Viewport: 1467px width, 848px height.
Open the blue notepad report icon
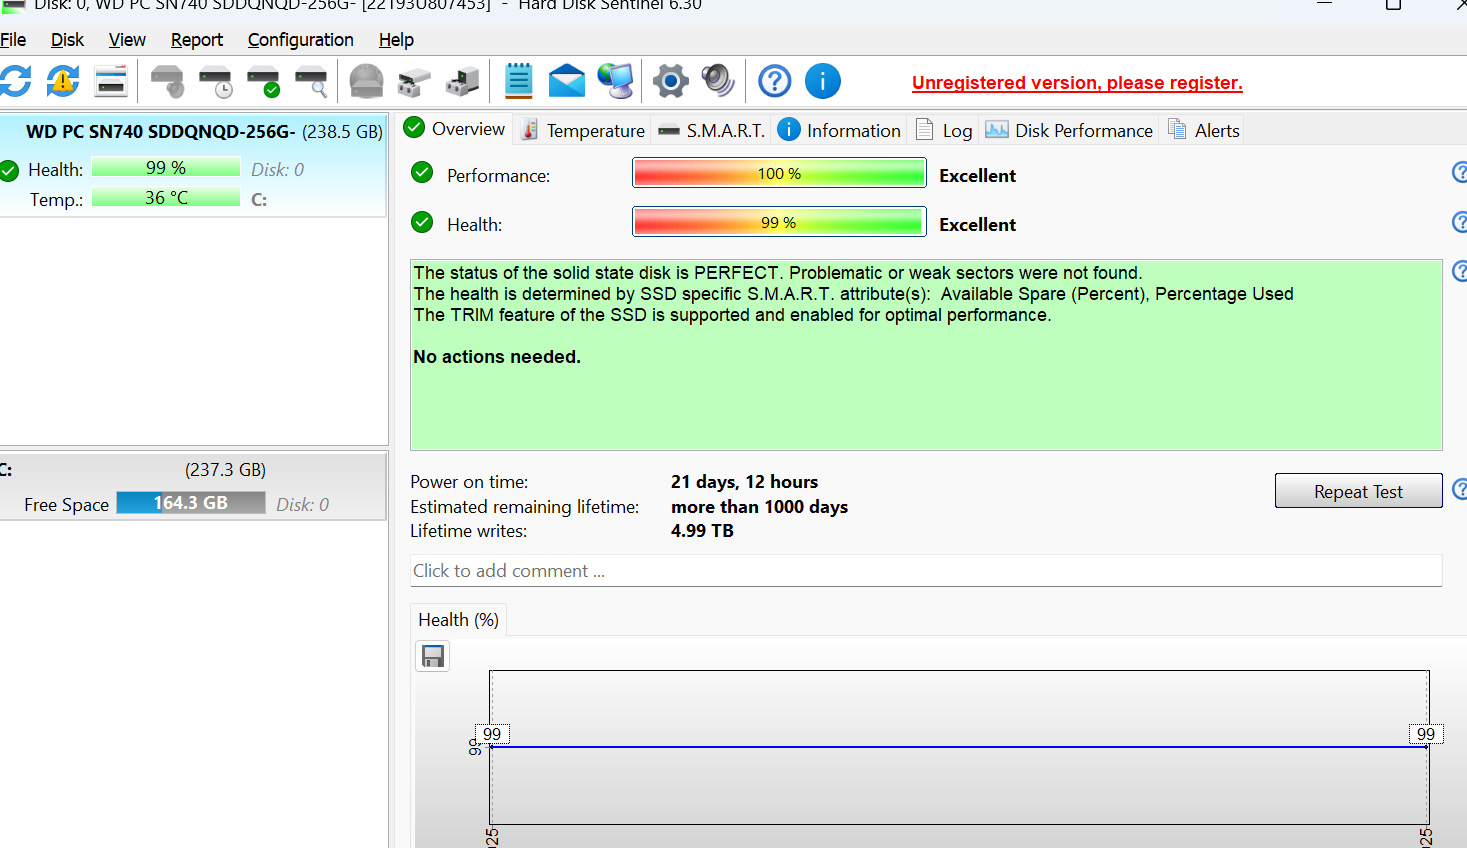(x=518, y=81)
